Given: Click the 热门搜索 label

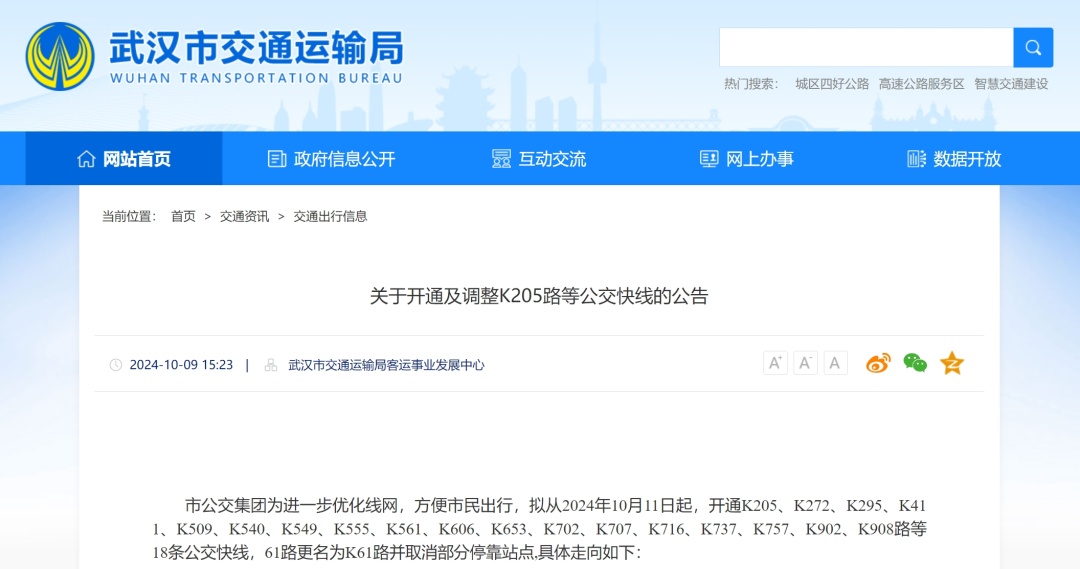Looking at the screenshot, I should [x=751, y=84].
